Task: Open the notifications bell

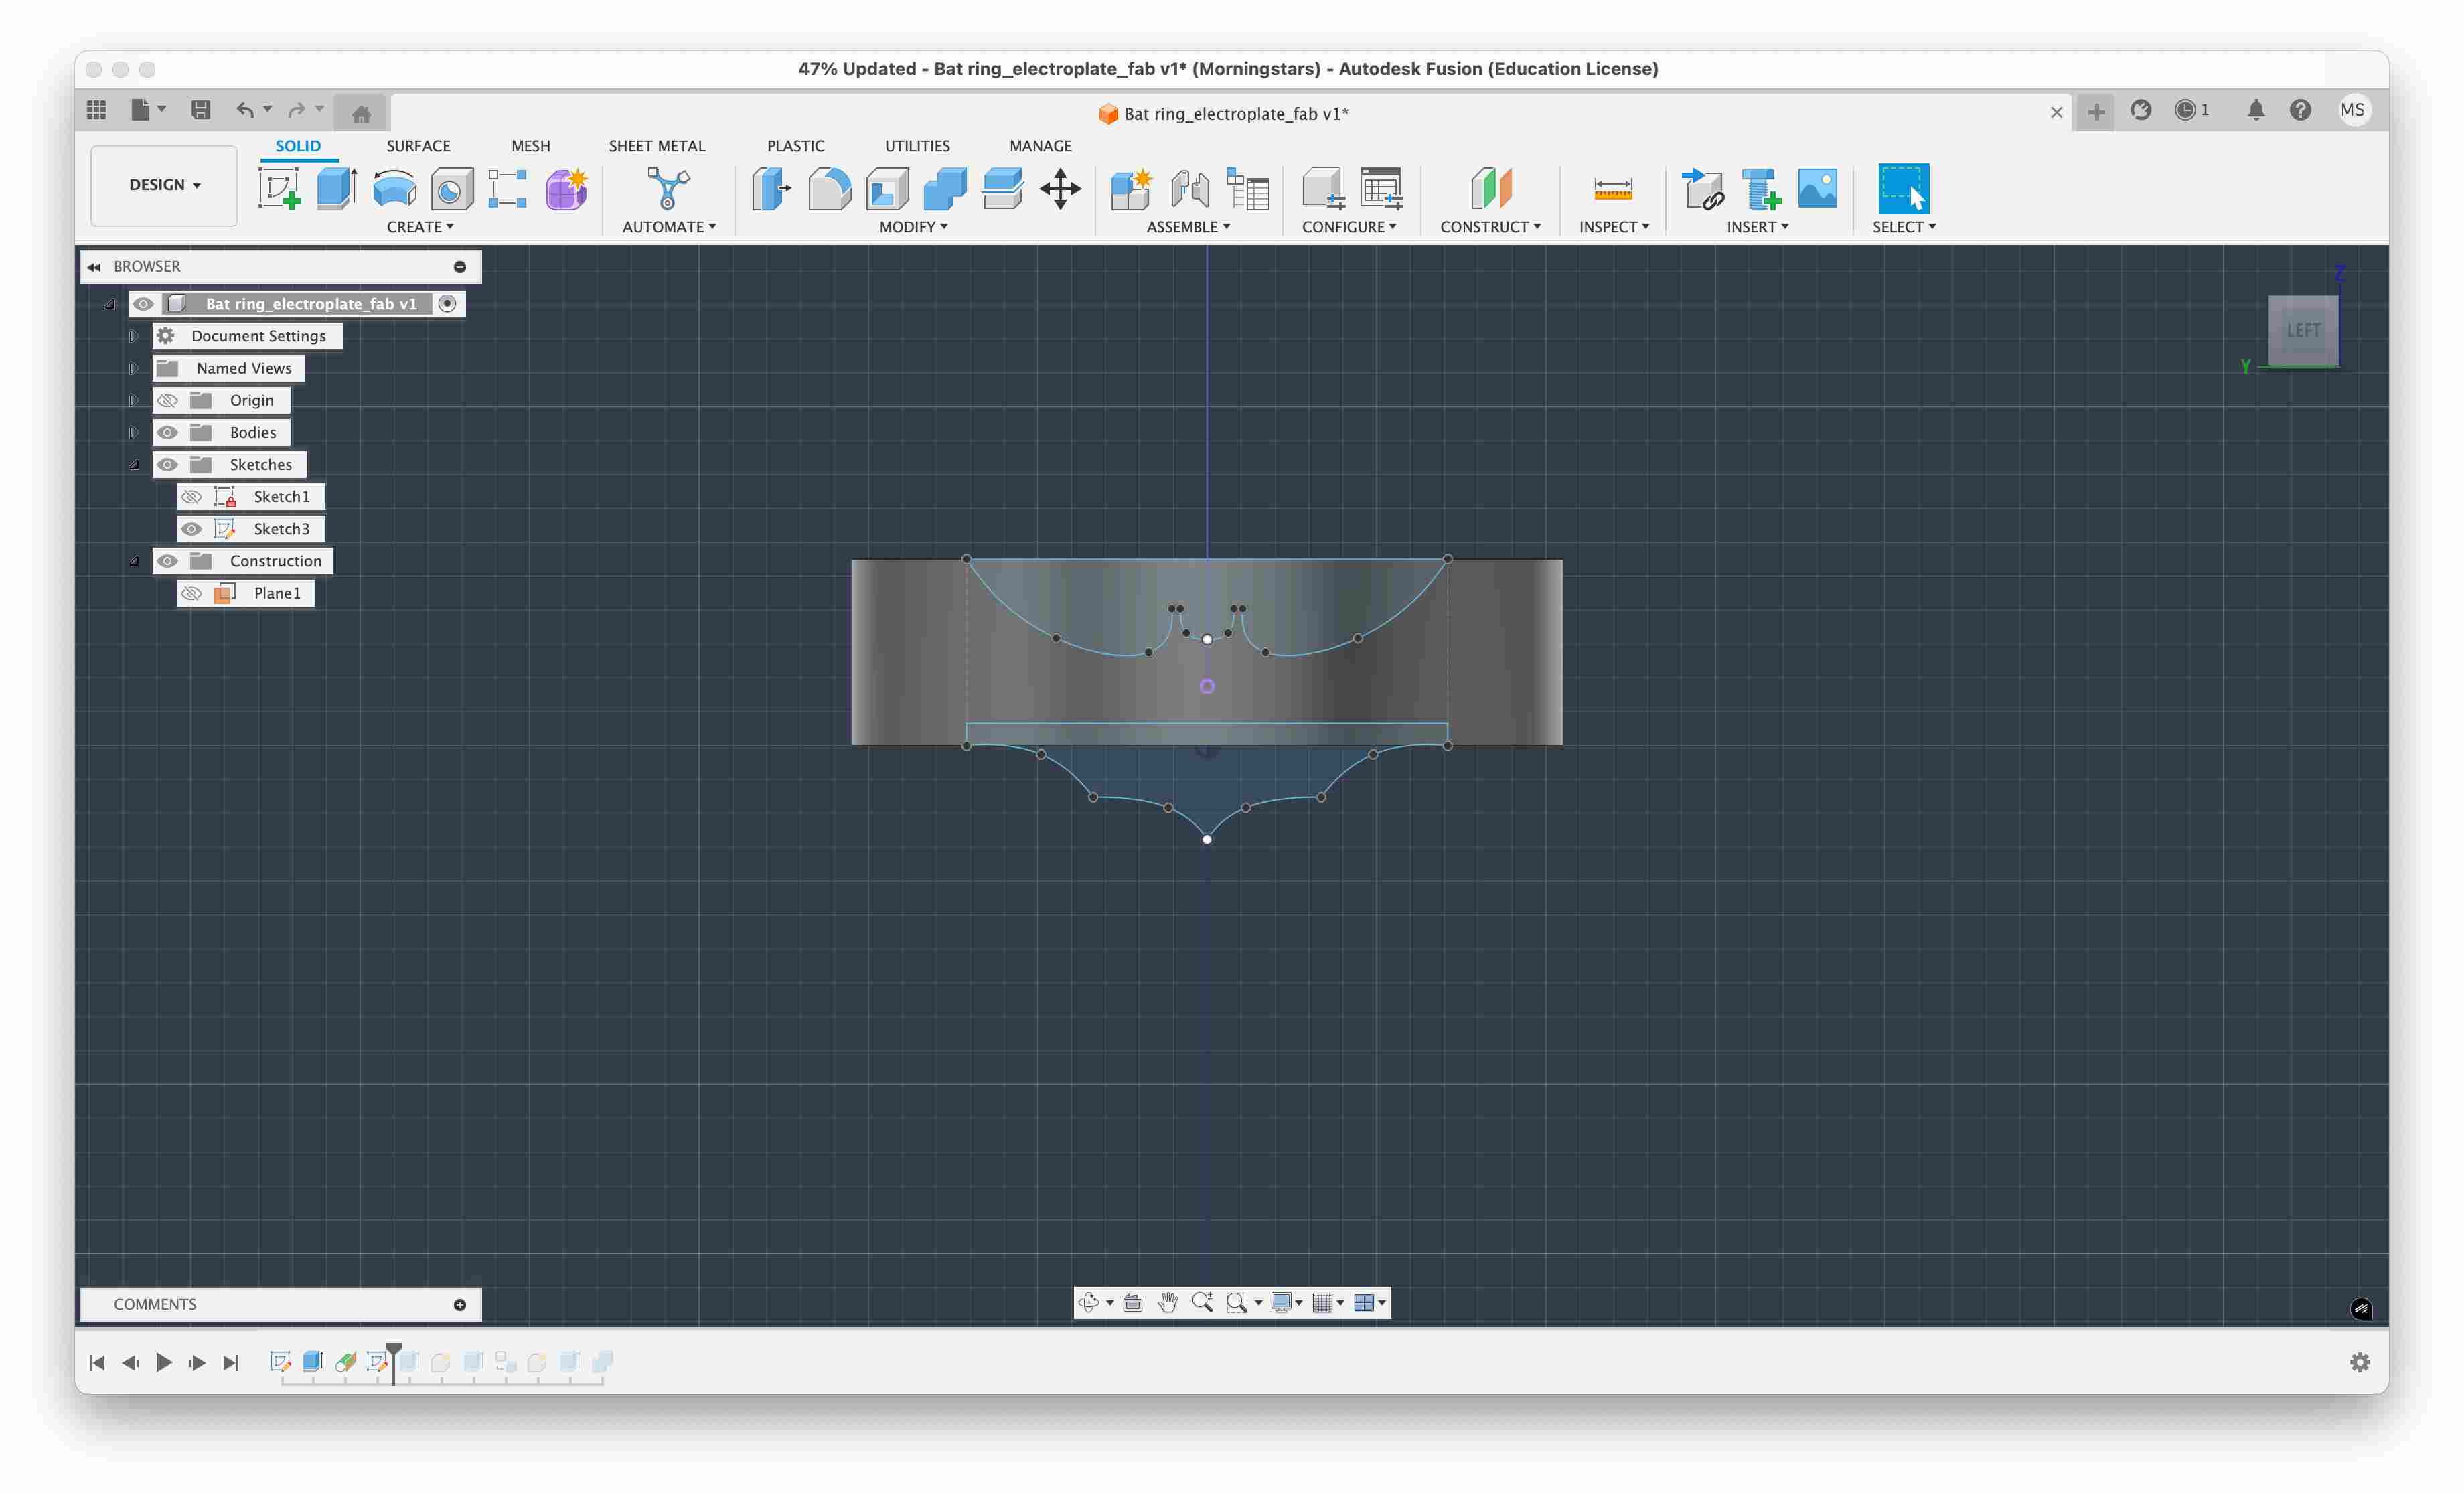Action: (2255, 110)
